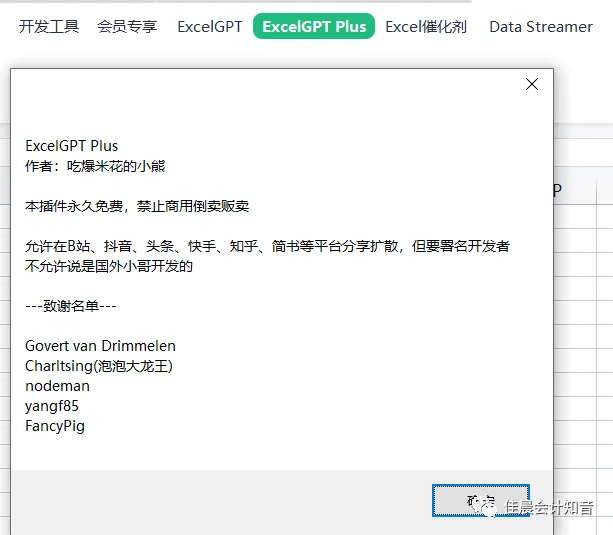Switch to the 会员专享 tab
The height and width of the screenshot is (535, 613).
click(x=127, y=27)
